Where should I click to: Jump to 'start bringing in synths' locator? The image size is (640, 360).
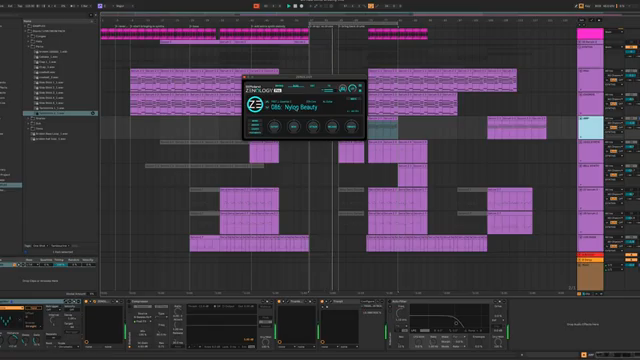(147, 26)
